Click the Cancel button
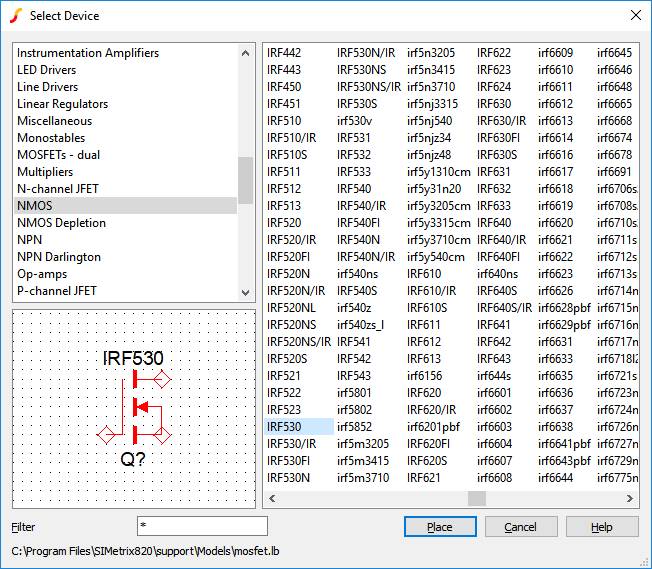652x569 pixels. [520, 527]
